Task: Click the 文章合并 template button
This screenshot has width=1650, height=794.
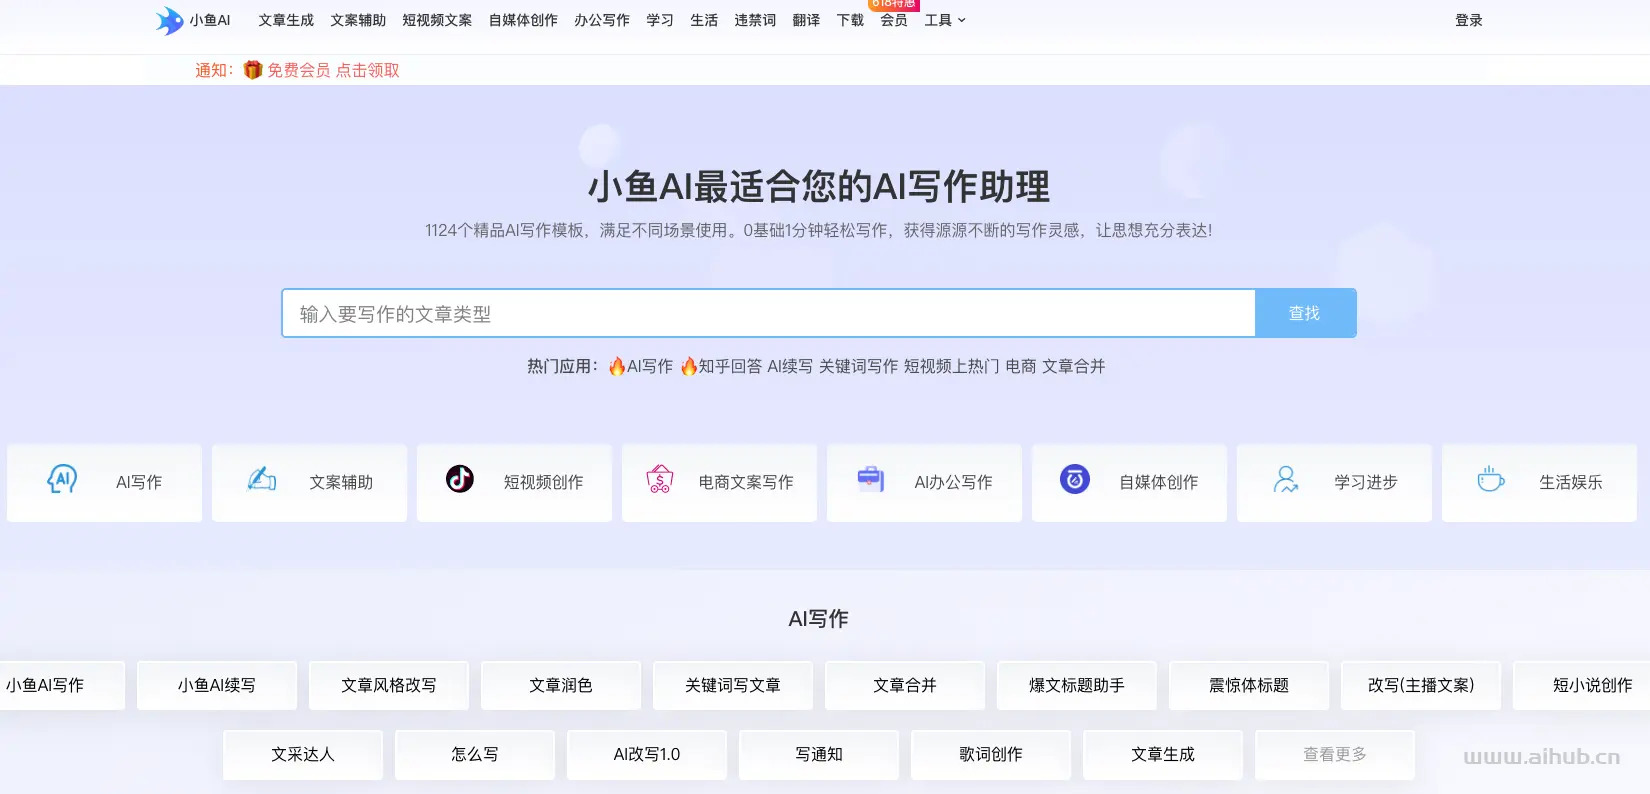Action: click(905, 685)
